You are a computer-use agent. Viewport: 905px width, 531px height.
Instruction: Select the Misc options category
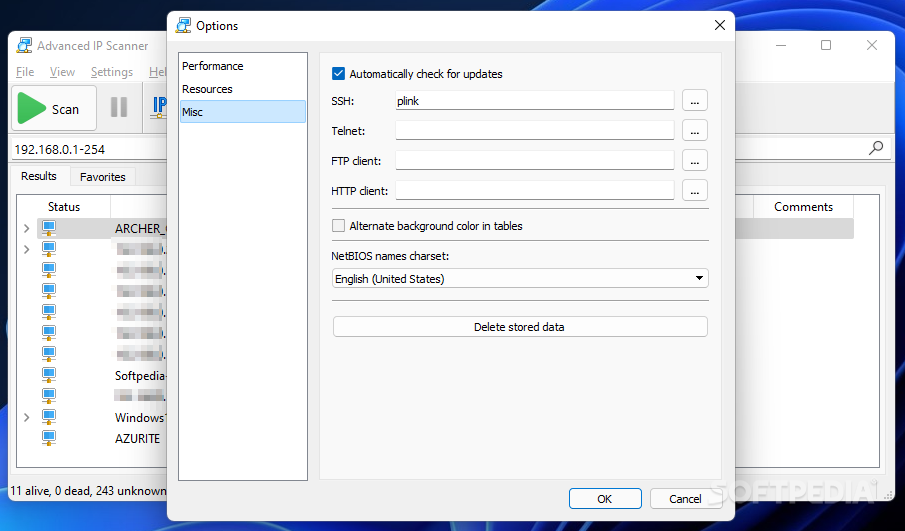tap(242, 112)
